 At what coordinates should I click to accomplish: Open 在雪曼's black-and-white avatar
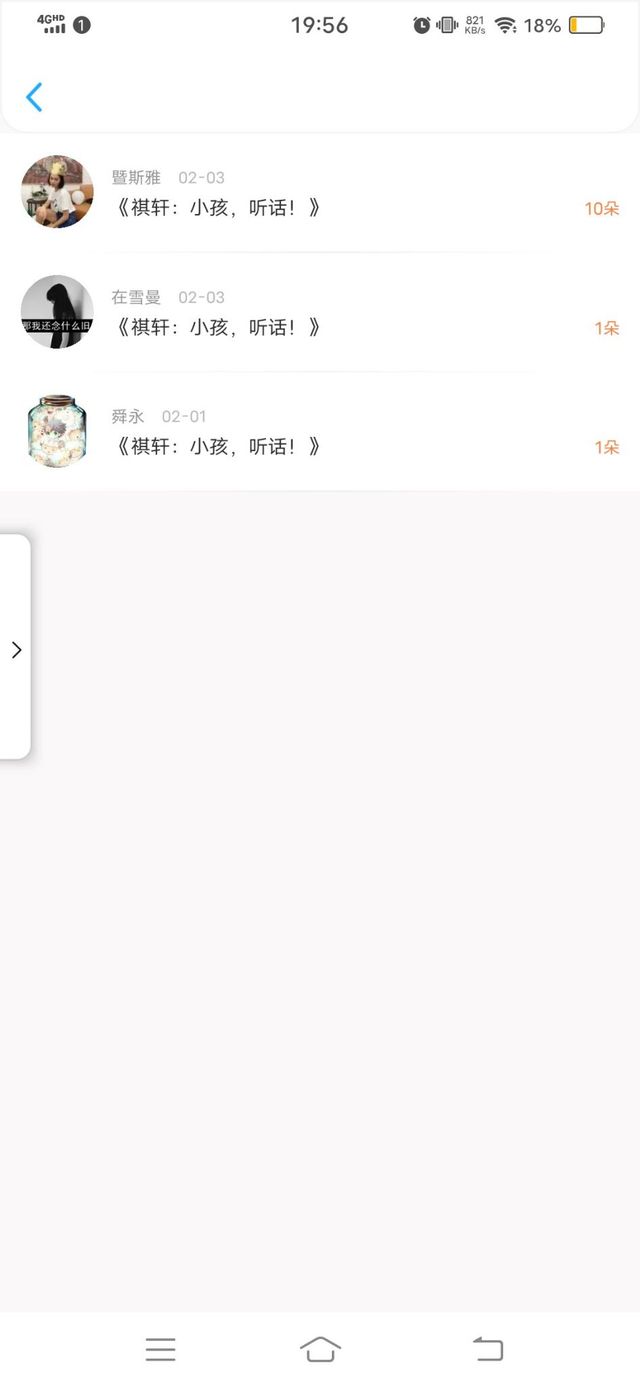pyautogui.click(x=57, y=311)
